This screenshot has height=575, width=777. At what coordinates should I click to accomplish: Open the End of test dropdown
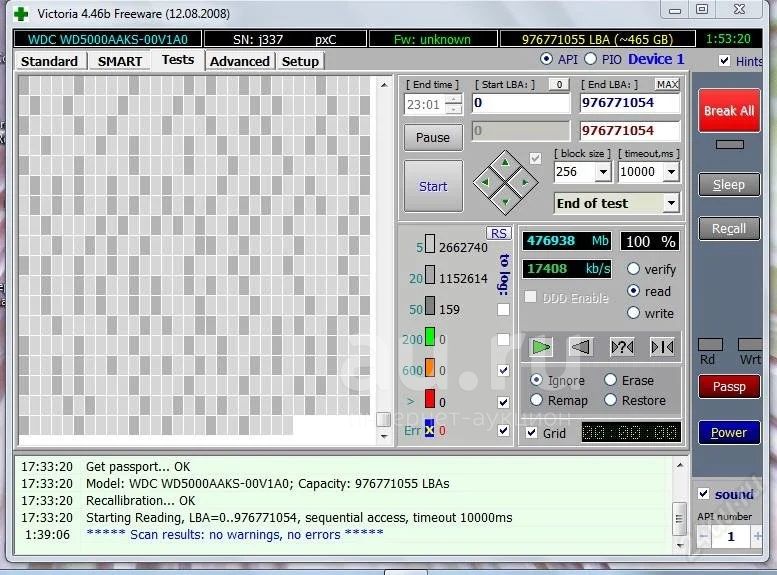point(670,203)
